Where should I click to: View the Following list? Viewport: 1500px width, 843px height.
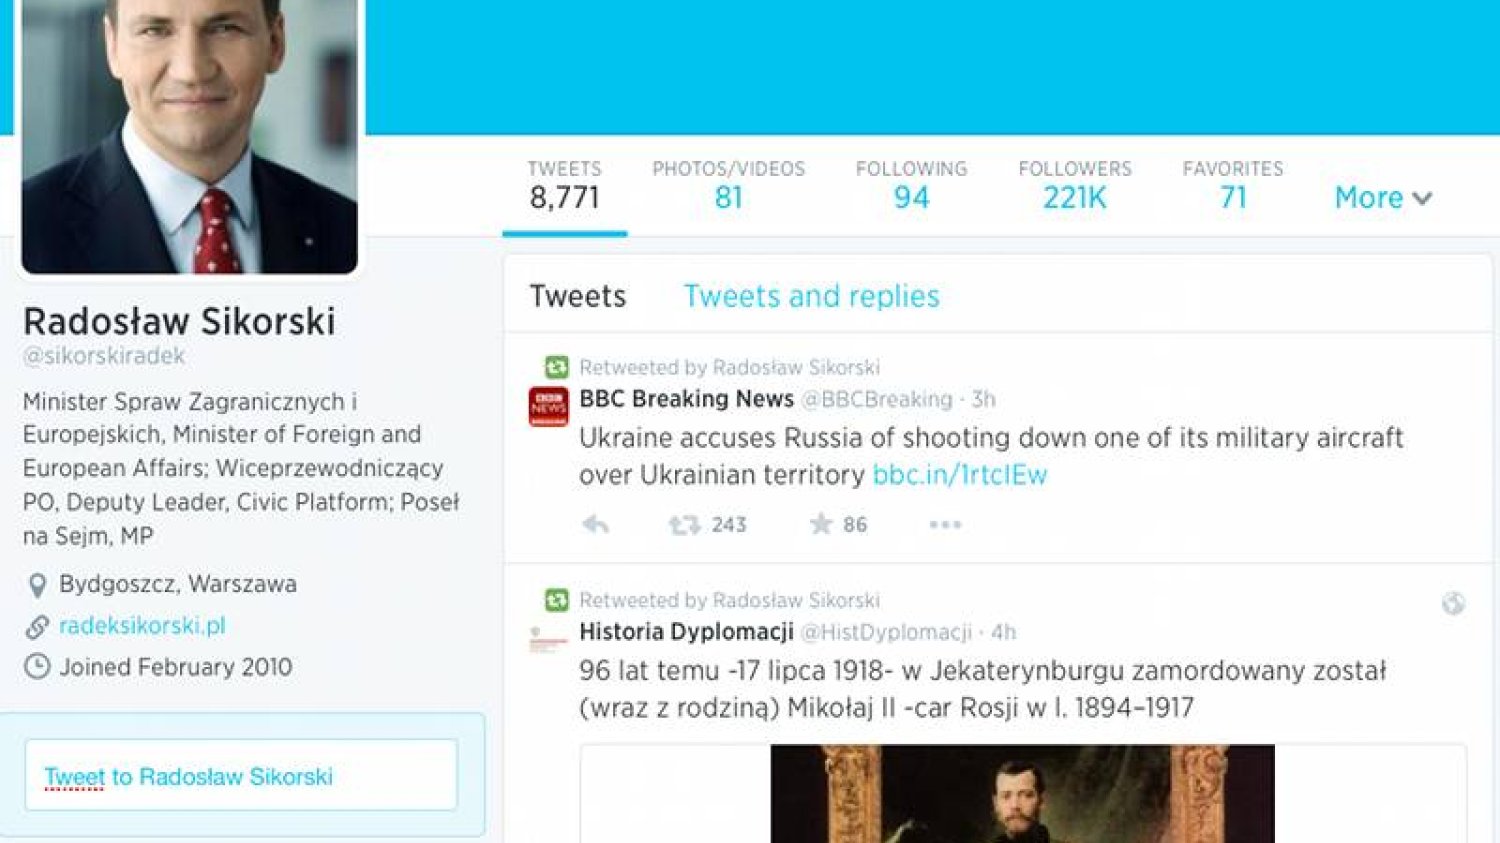tap(912, 185)
